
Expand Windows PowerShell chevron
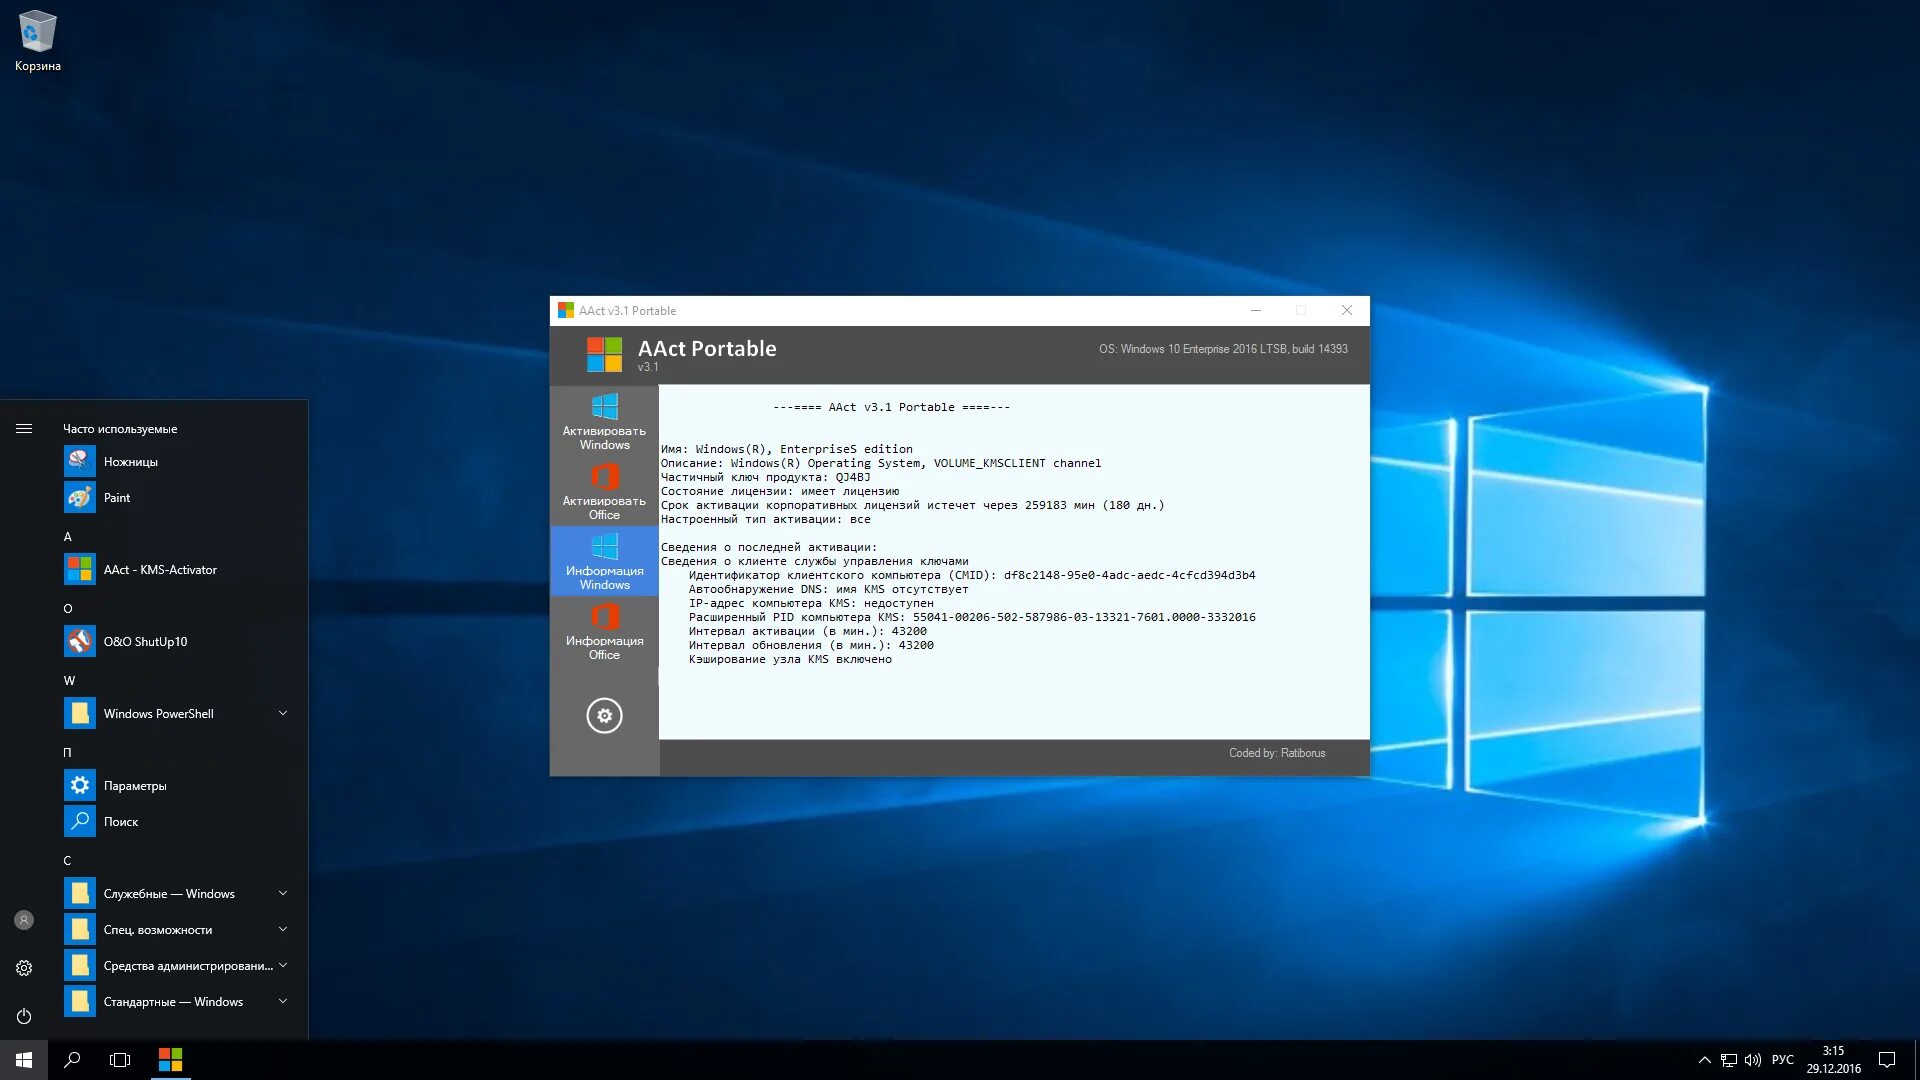pos(283,714)
